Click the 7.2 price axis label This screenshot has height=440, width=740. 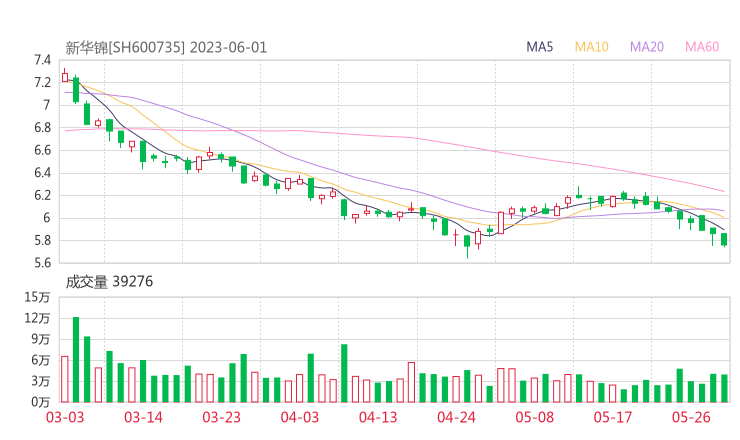pyautogui.click(x=42, y=83)
